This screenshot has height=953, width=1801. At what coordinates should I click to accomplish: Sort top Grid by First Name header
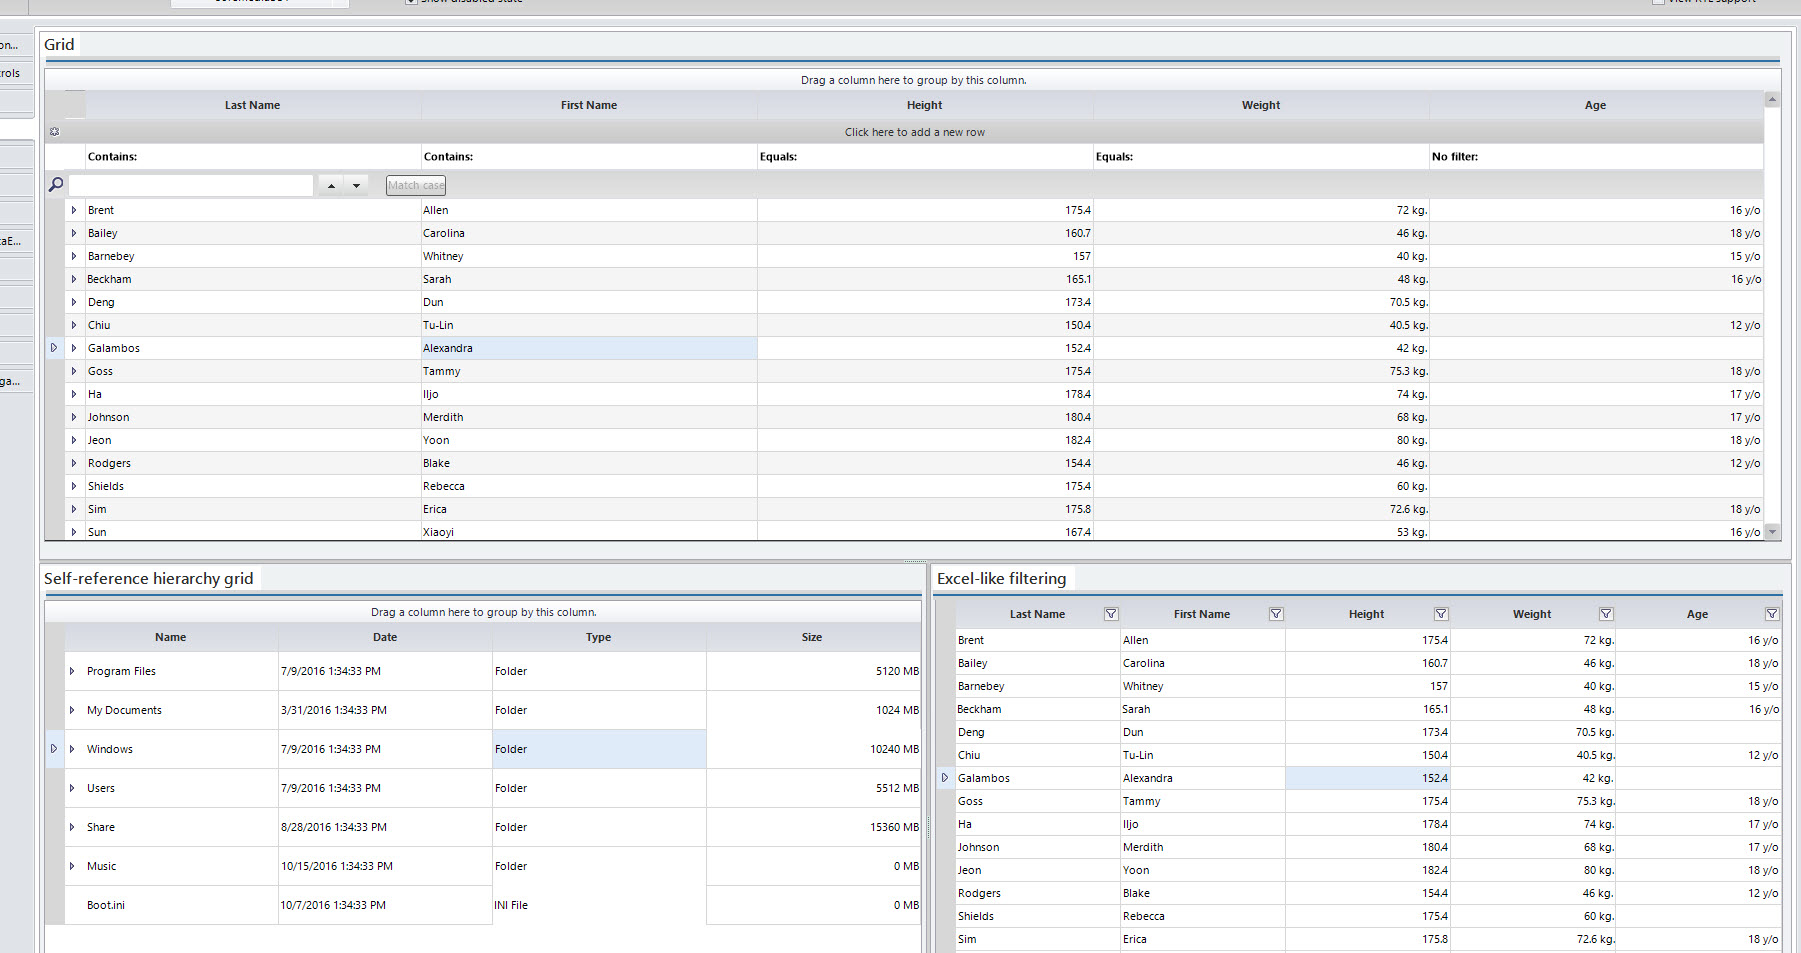[589, 105]
